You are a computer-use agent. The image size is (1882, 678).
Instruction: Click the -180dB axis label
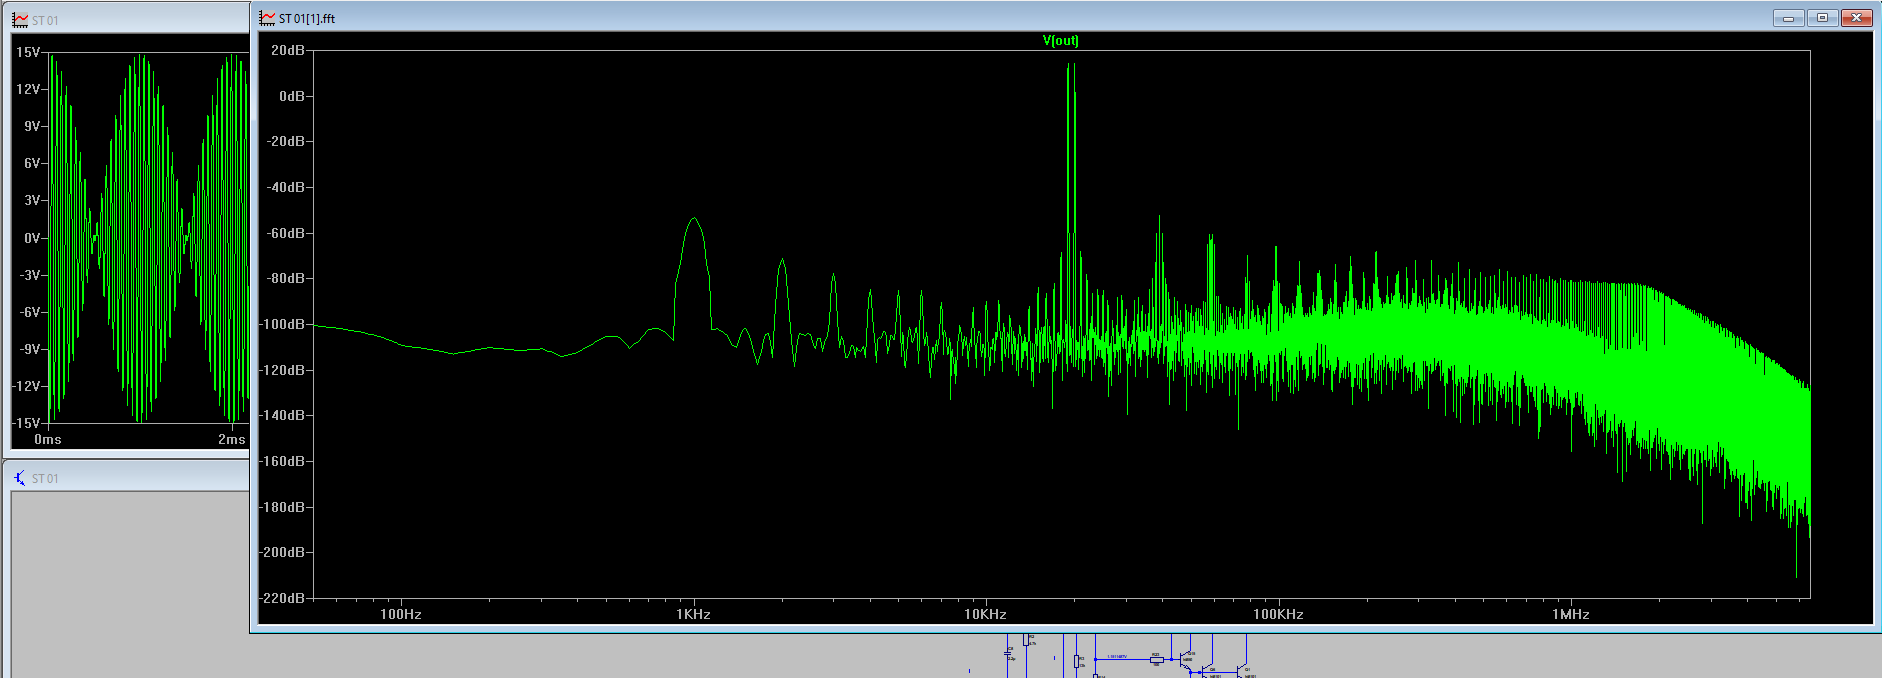point(283,507)
